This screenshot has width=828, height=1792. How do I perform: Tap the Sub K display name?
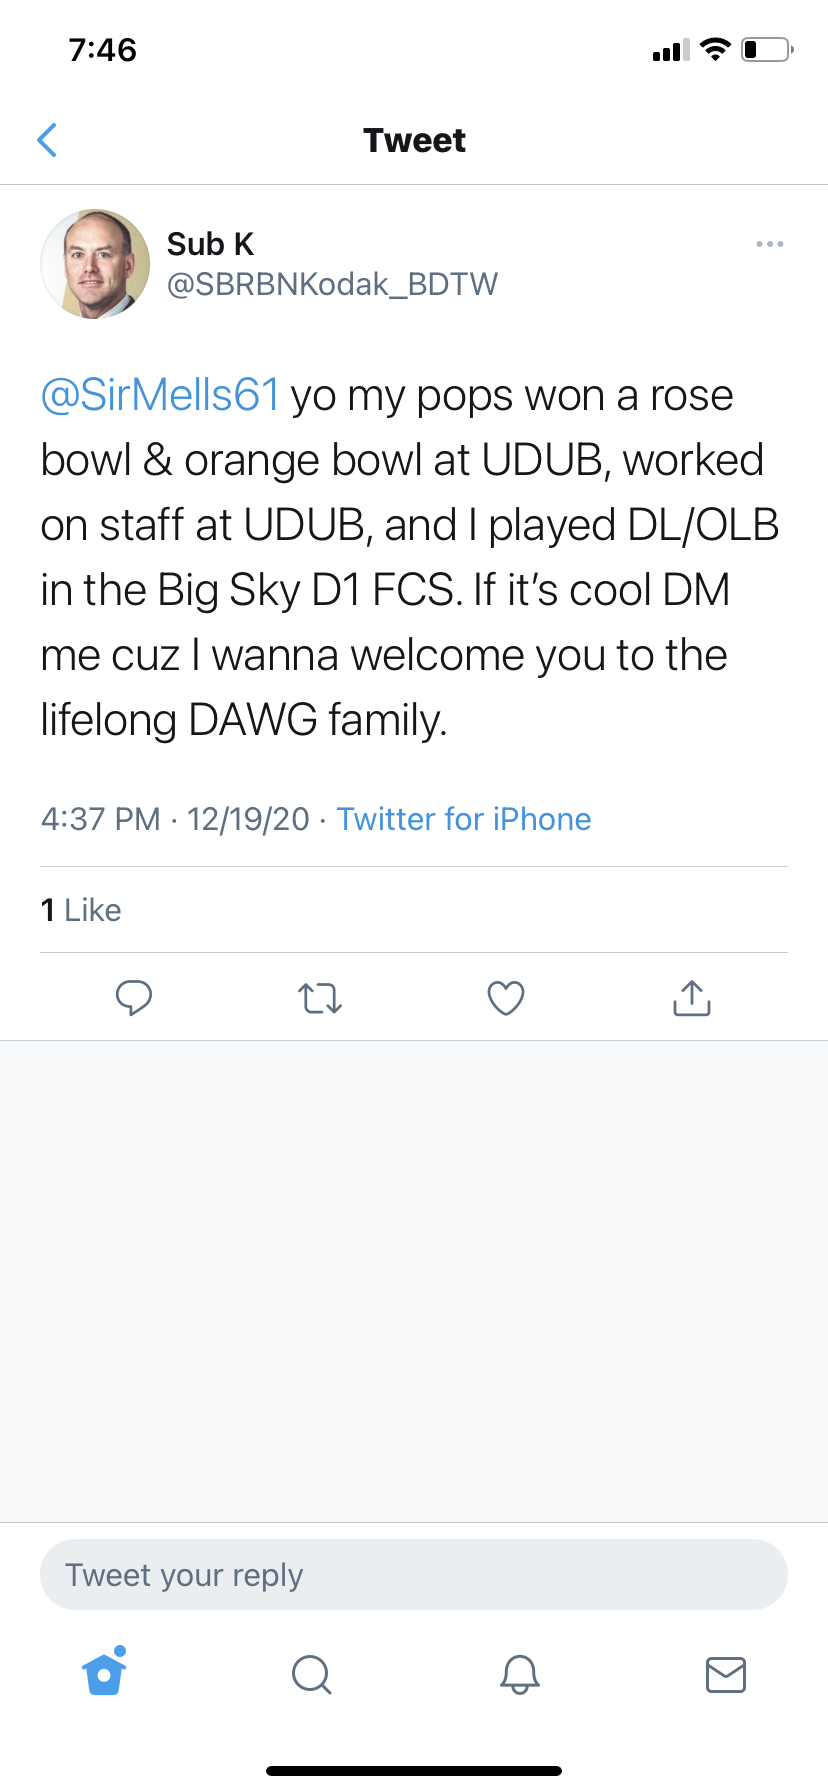(x=210, y=244)
